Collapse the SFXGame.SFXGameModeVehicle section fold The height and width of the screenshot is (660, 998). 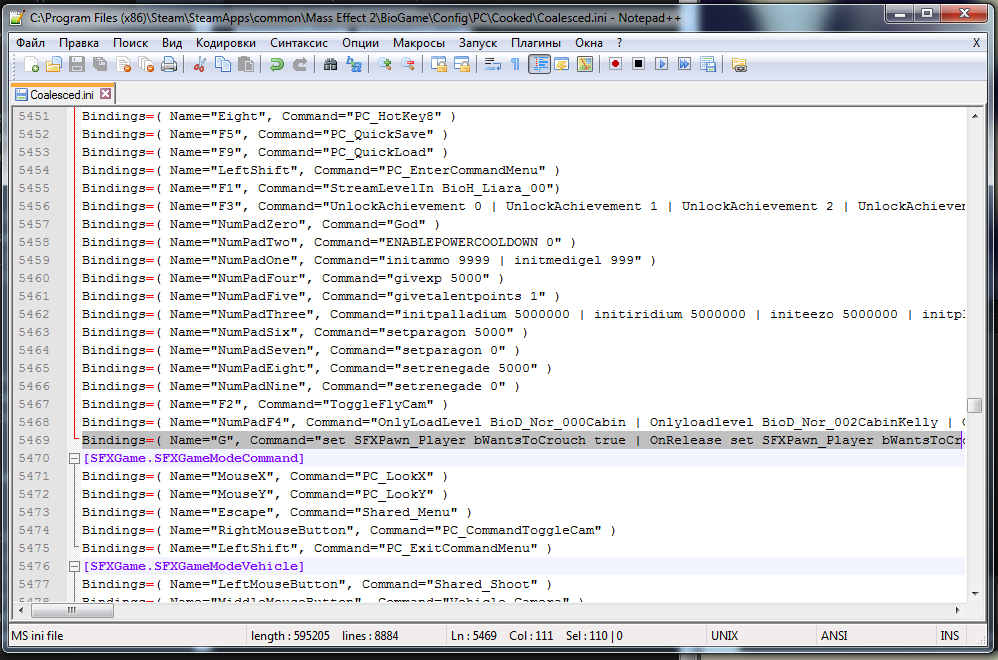pos(74,566)
